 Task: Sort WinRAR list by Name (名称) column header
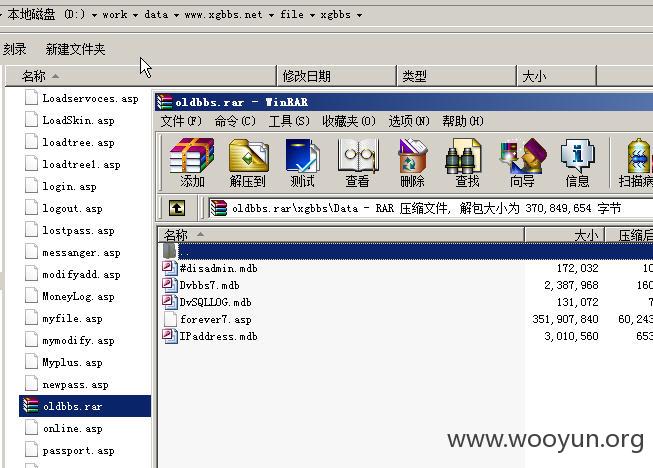tap(341, 235)
